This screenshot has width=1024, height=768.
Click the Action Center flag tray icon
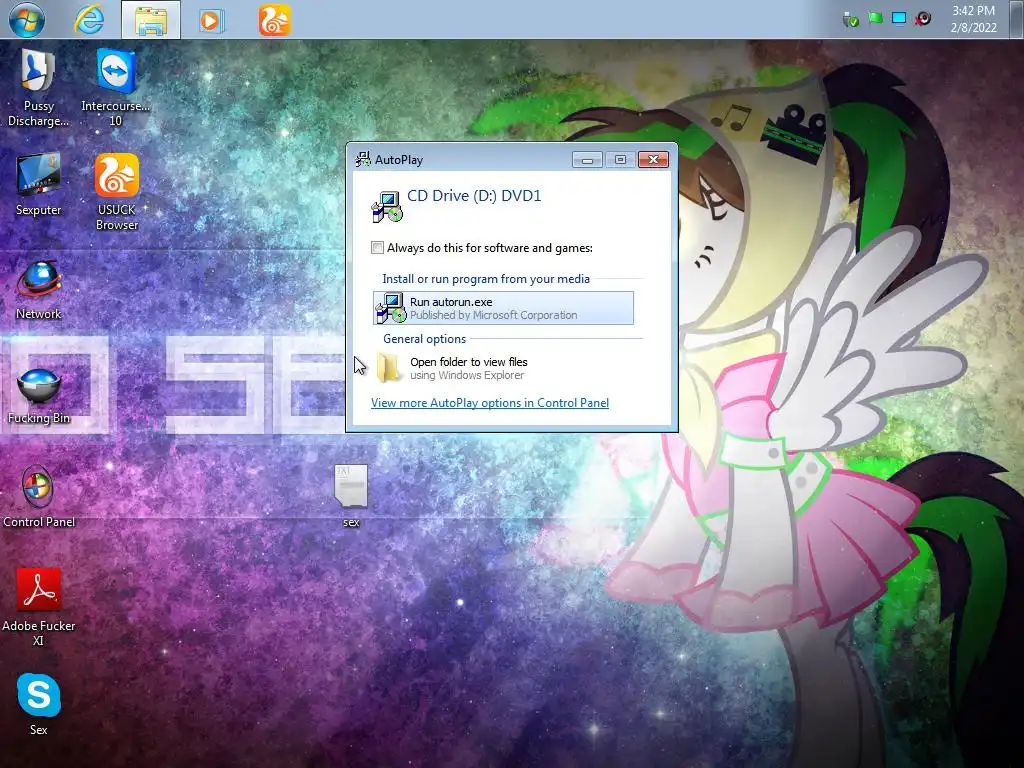coord(875,19)
